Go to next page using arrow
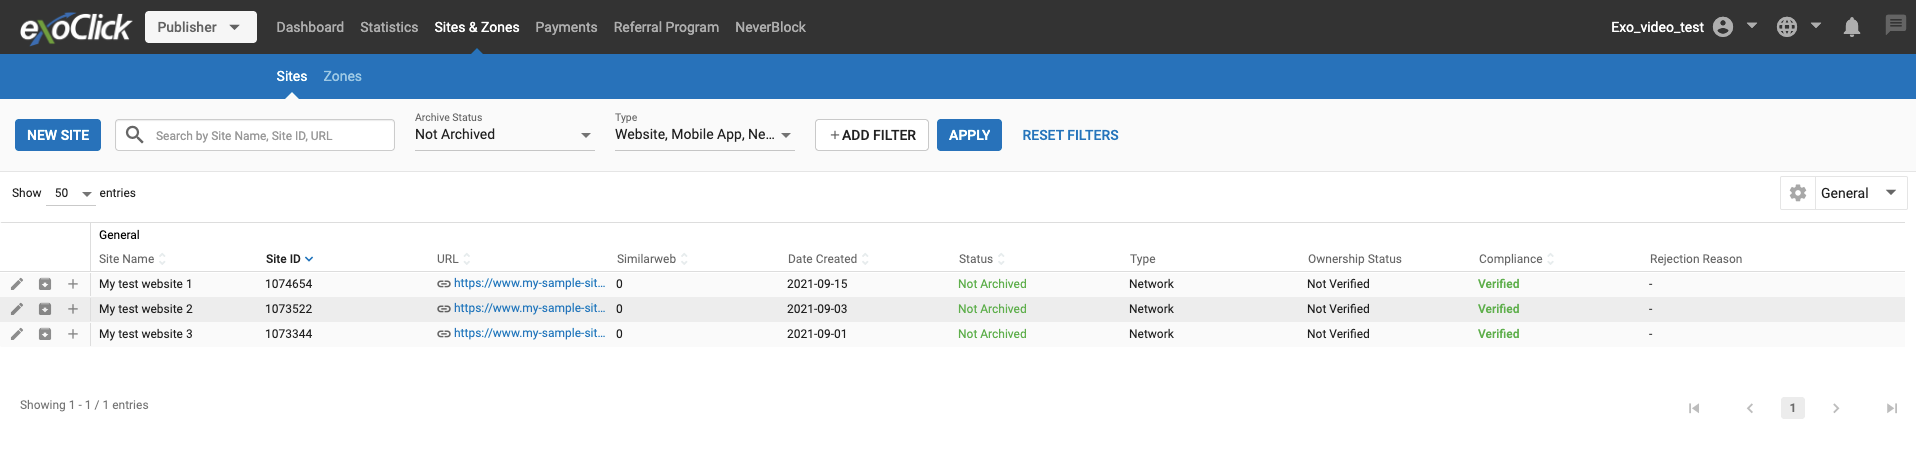Image resolution: width=1916 pixels, height=450 pixels. [x=1836, y=408]
